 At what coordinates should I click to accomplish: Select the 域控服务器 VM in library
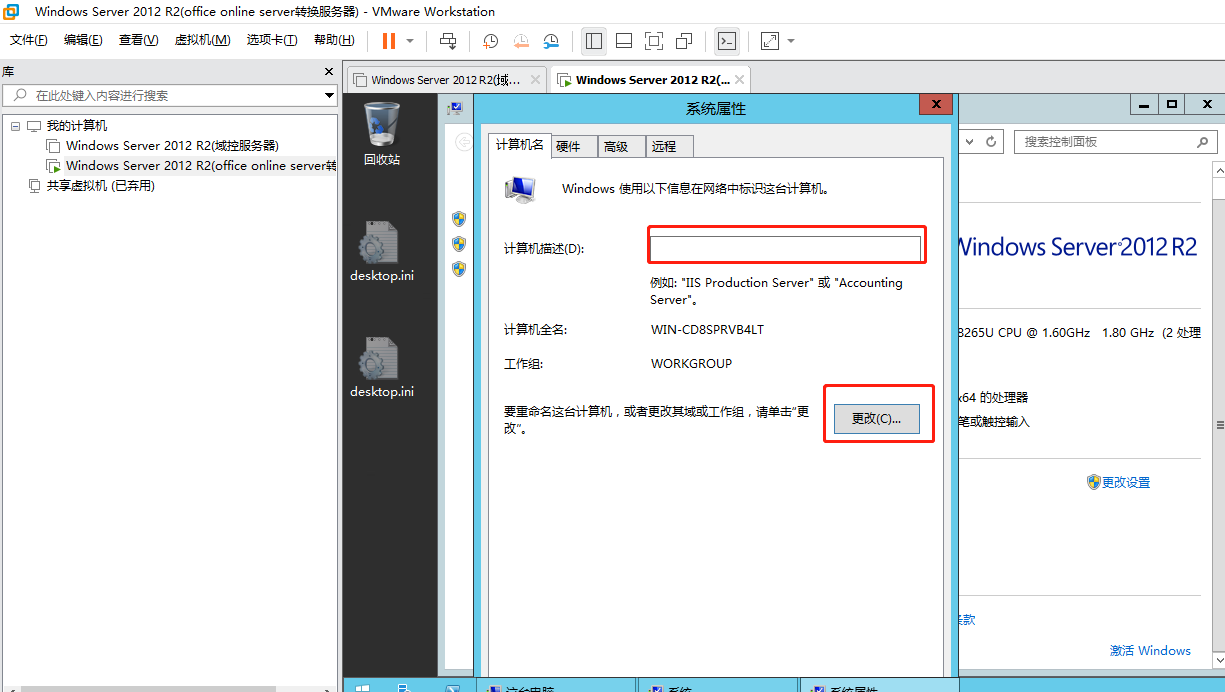click(x=172, y=146)
